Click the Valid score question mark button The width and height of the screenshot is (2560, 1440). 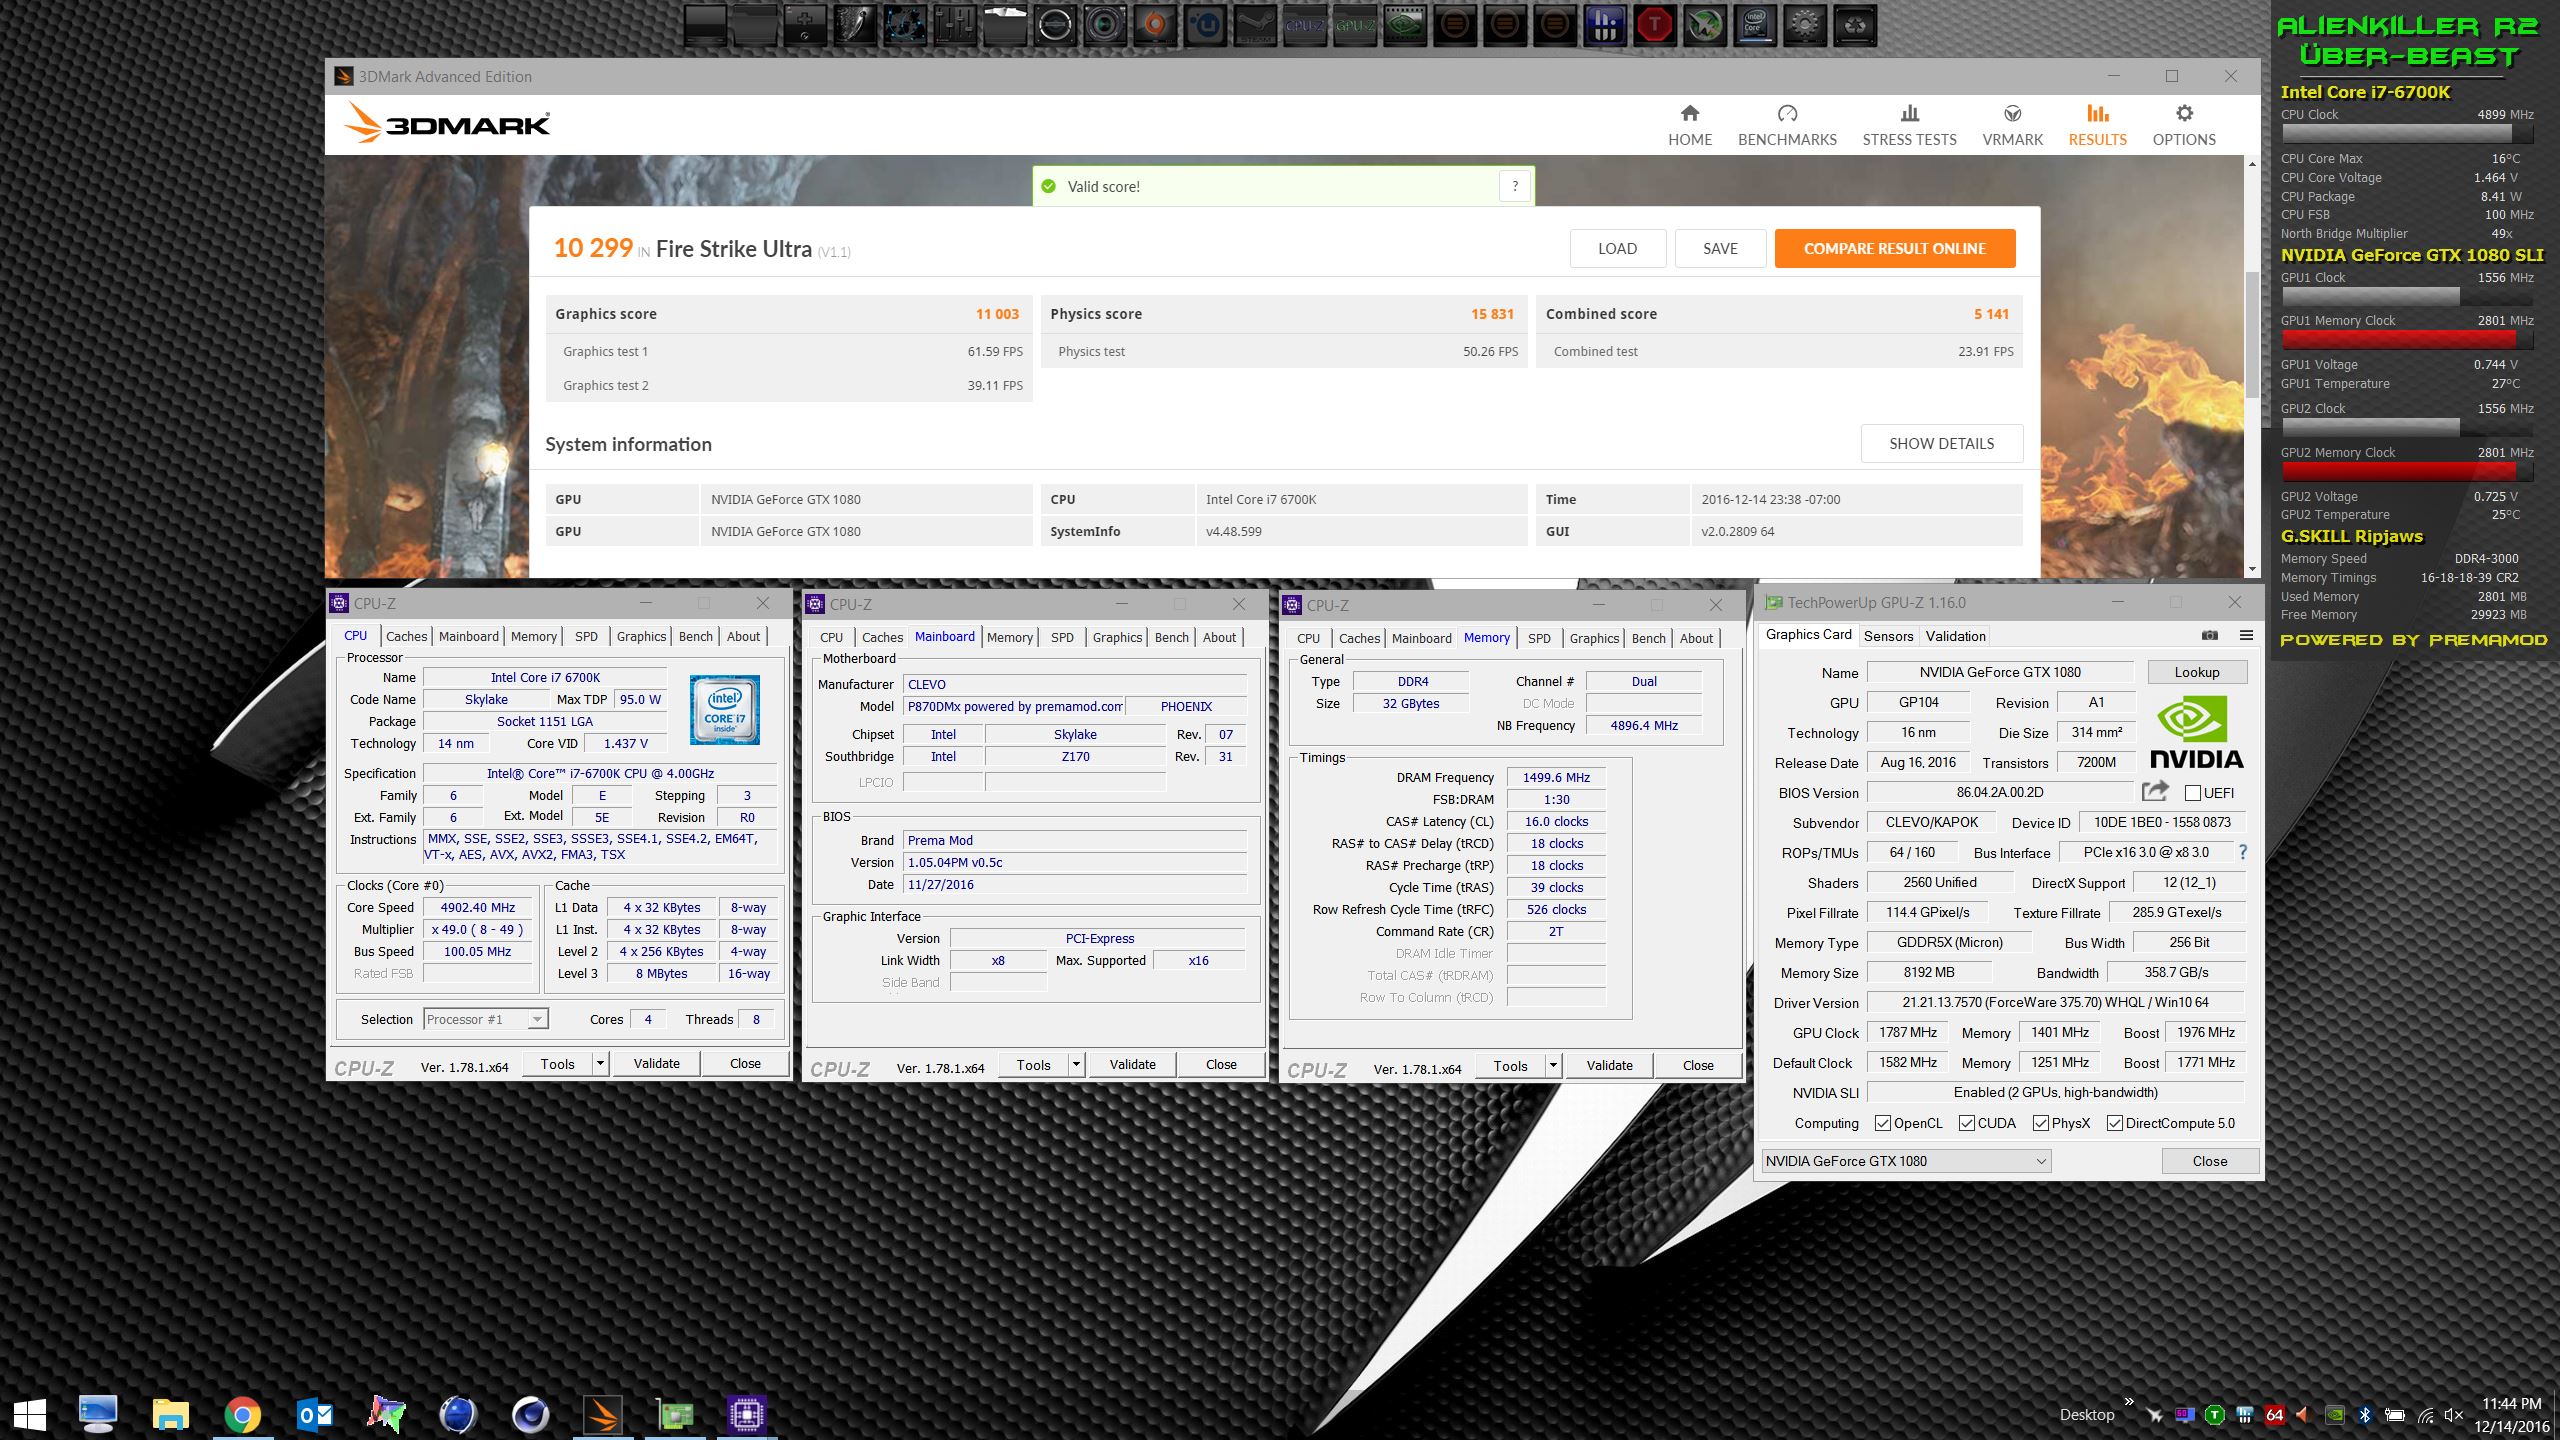pos(1515,186)
